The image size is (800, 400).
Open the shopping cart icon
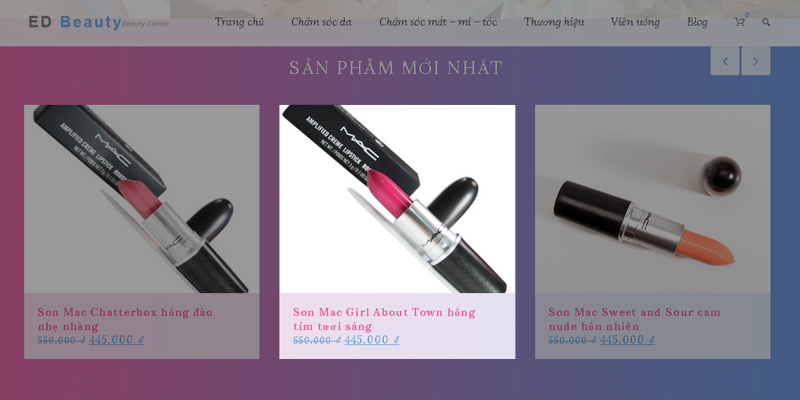click(x=740, y=22)
